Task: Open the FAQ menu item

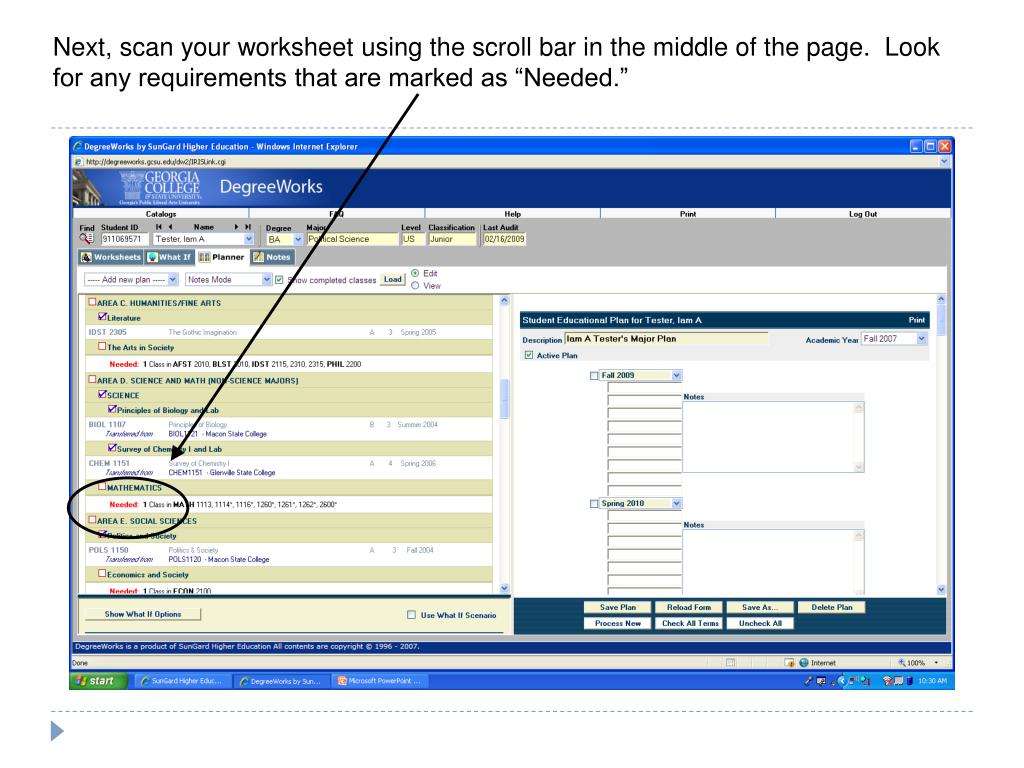Action: pyautogui.click(x=337, y=214)
